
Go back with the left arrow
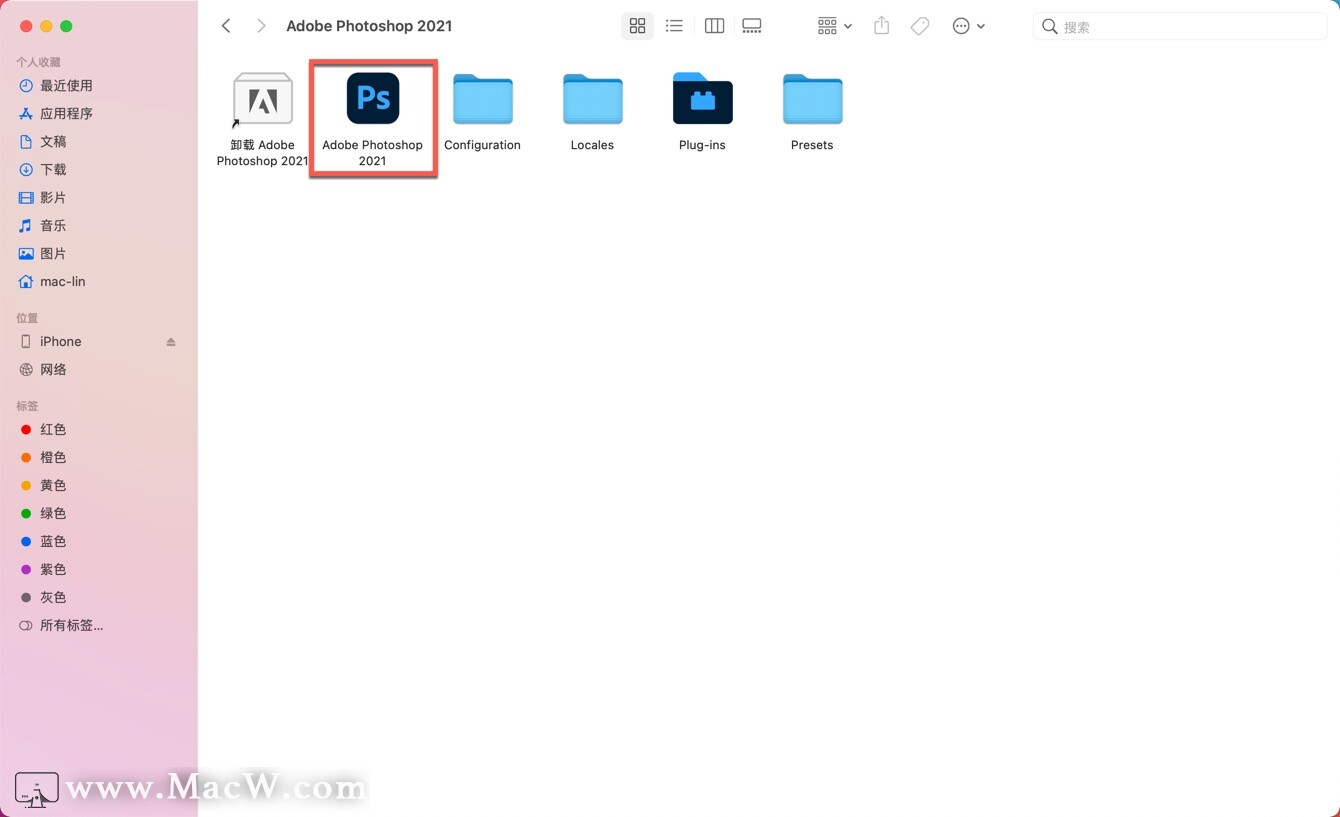point(226,26)
